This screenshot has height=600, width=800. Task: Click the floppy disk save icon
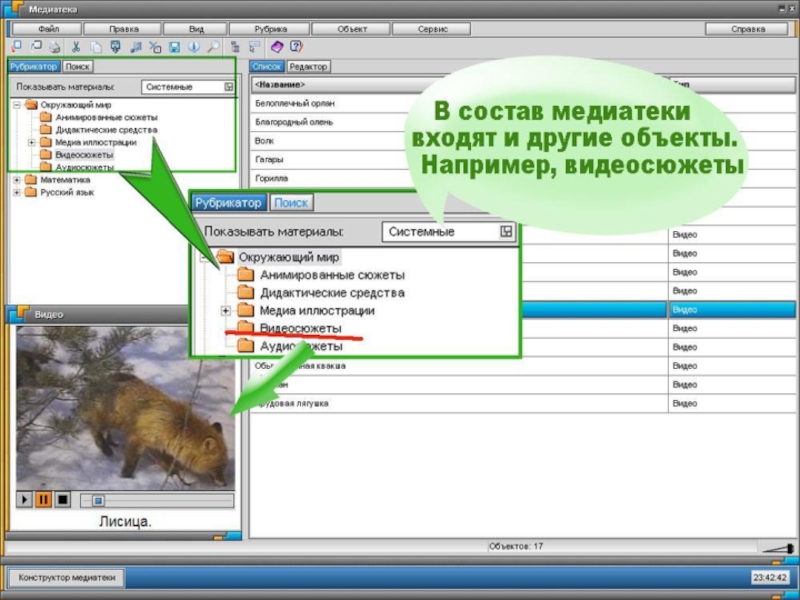click(x=174, y=46)
